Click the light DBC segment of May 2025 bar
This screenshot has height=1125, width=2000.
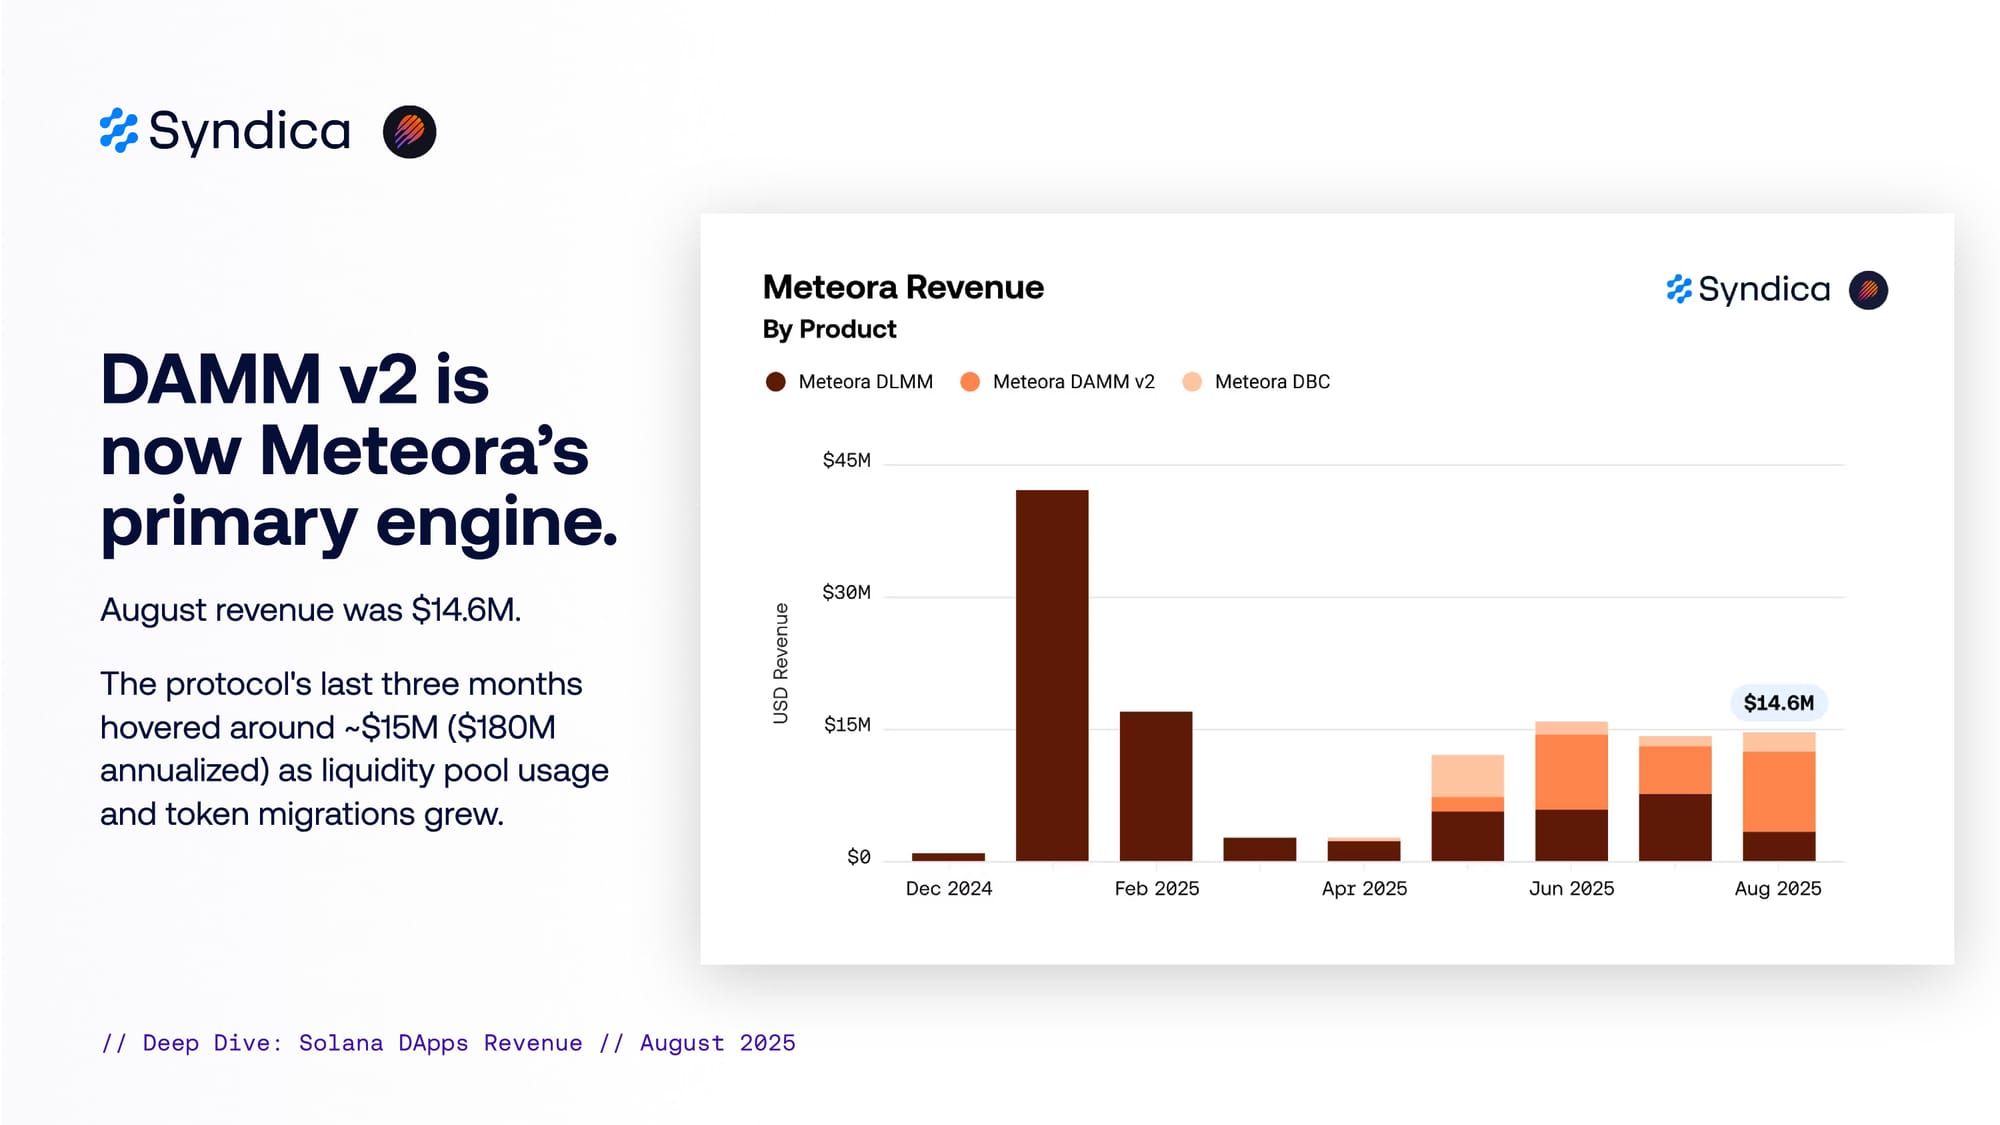(1467, 776)
